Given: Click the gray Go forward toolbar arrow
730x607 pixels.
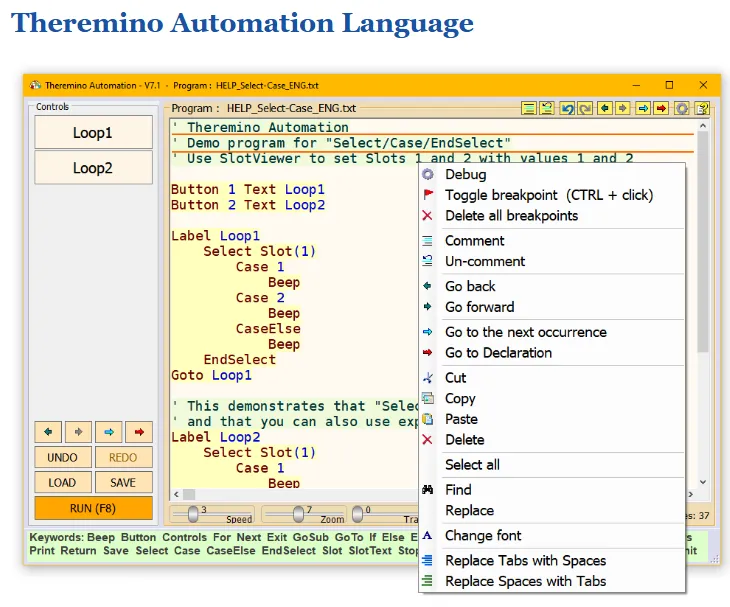Looking at the screenshot, I should 622,108.
